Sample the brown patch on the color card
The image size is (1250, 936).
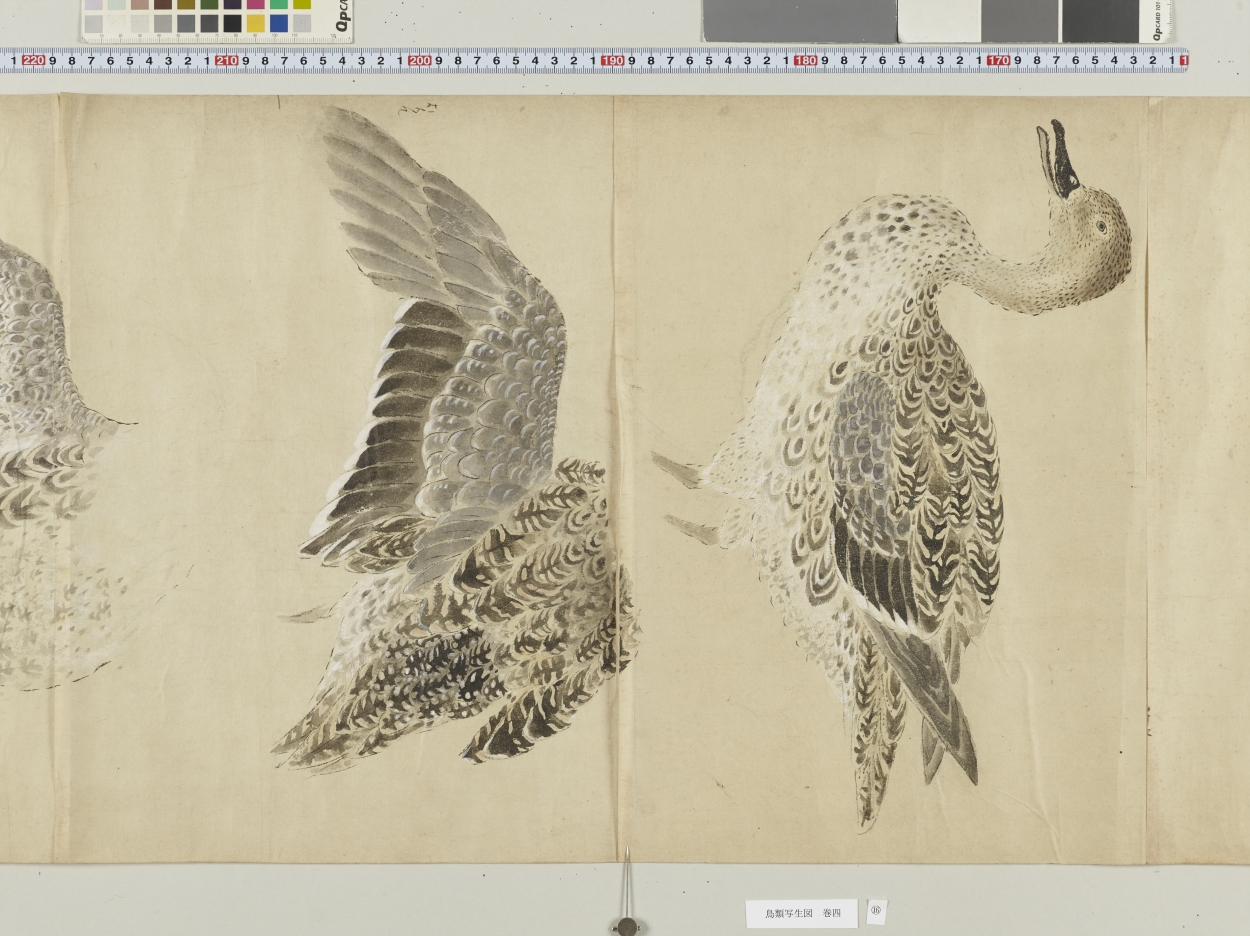(162, 4)
